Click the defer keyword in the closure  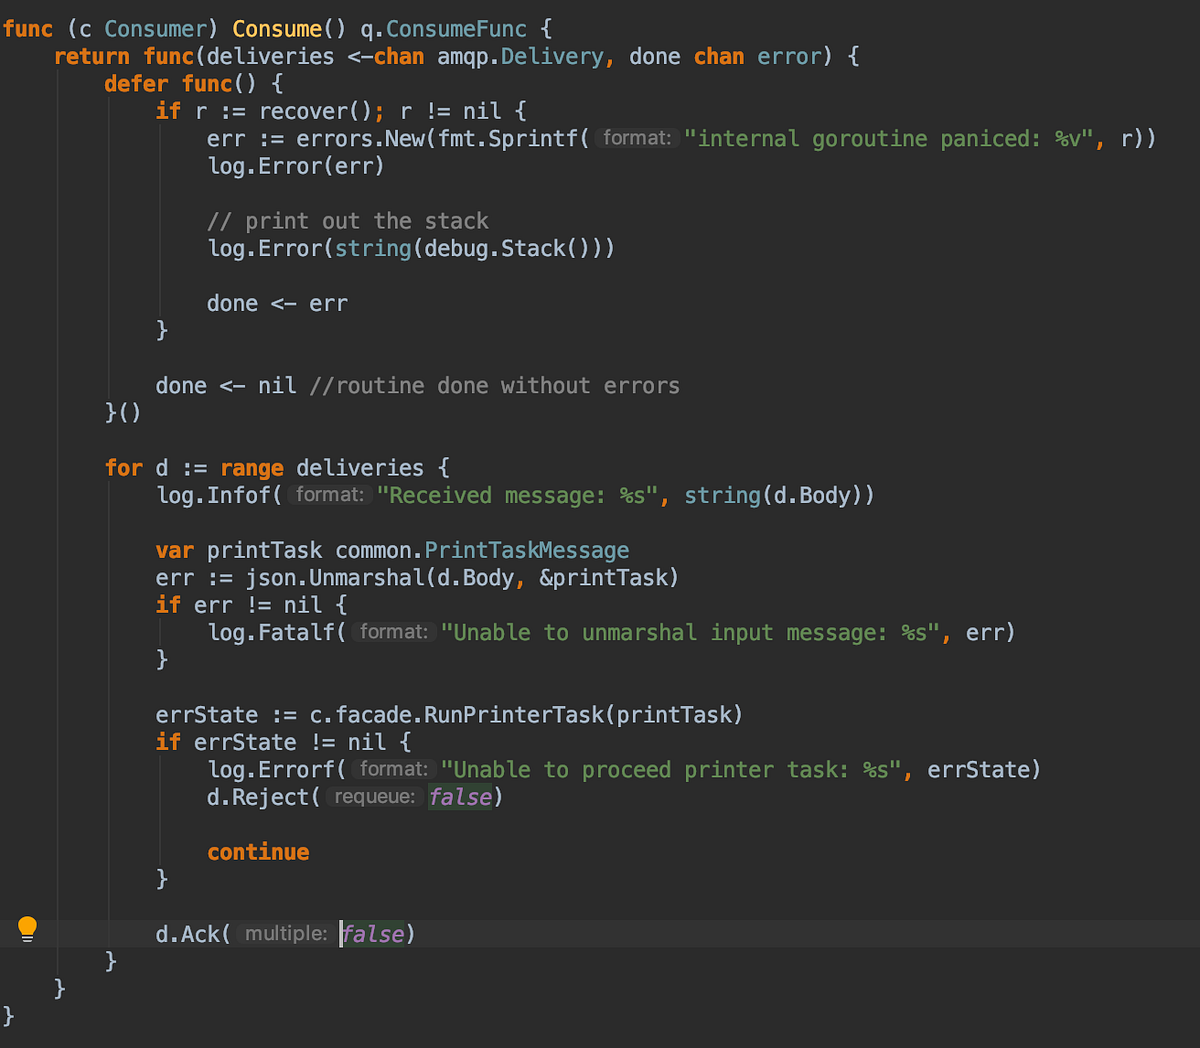pos(136,83)
